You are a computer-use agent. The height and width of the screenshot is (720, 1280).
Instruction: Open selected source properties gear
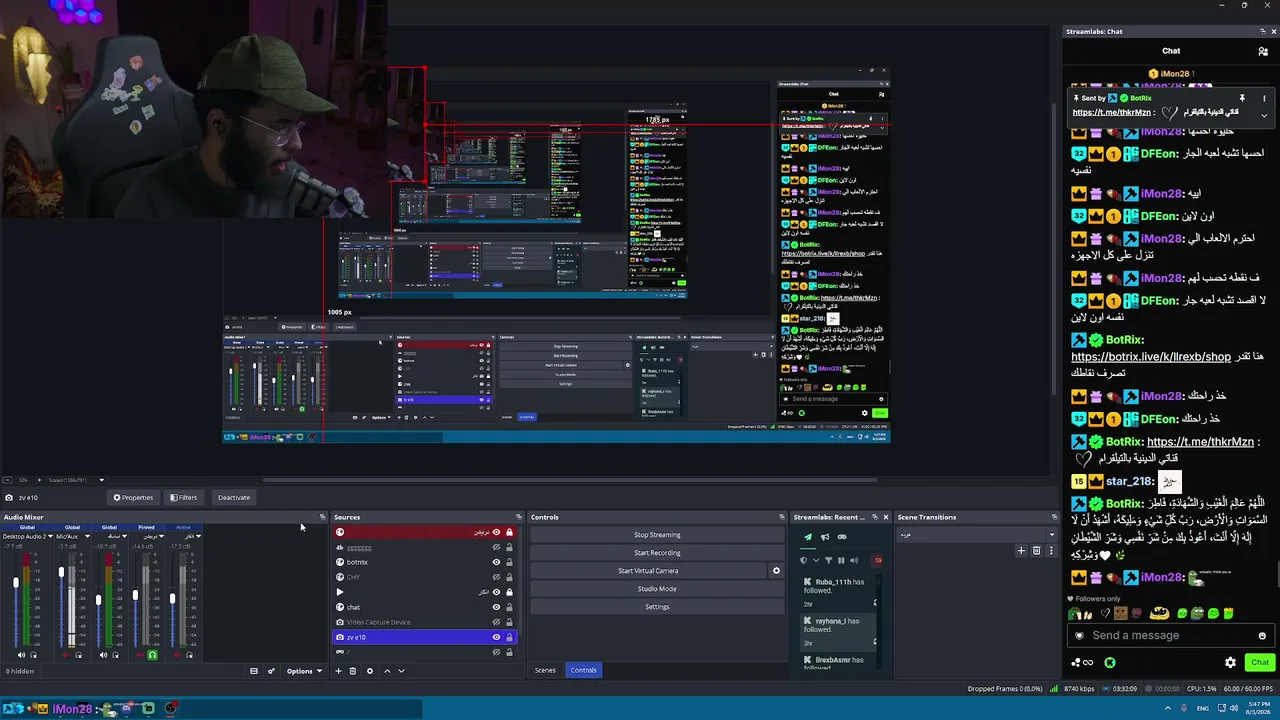click(x=370, y=671)
